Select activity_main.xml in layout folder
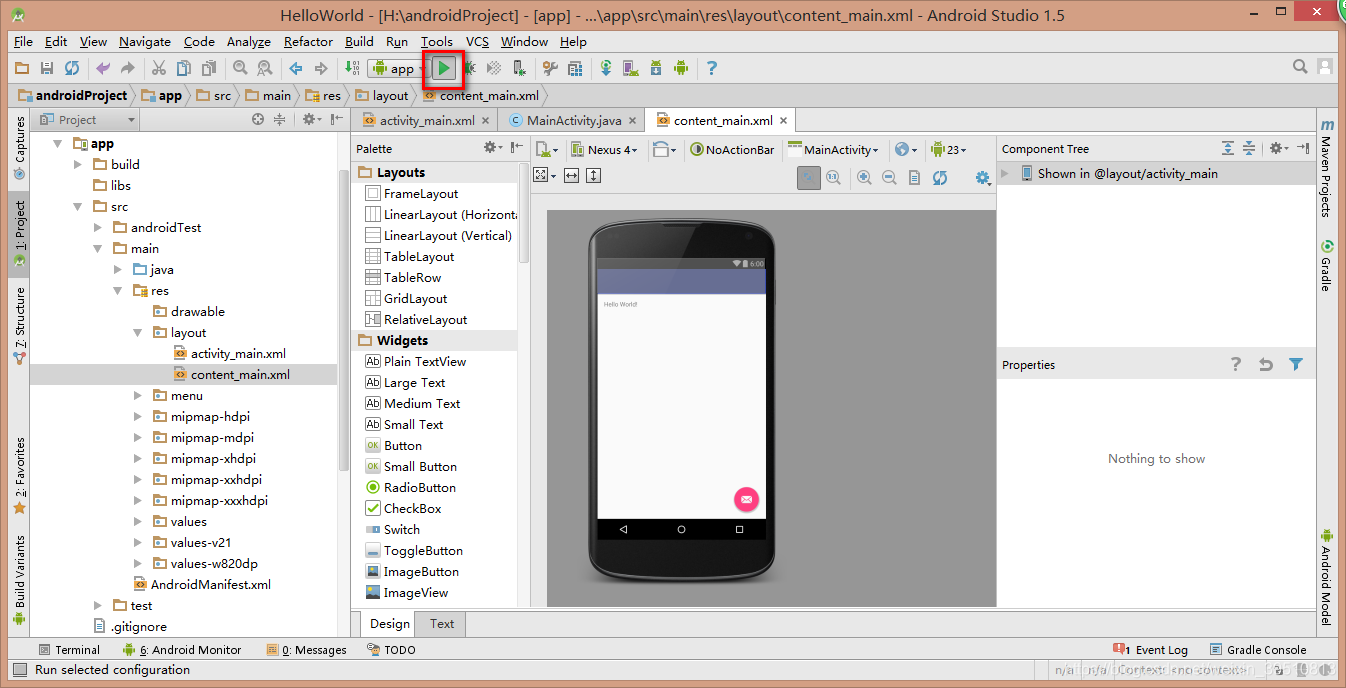The height and width of the screenshot is (688, 1346). pos(229,354)
